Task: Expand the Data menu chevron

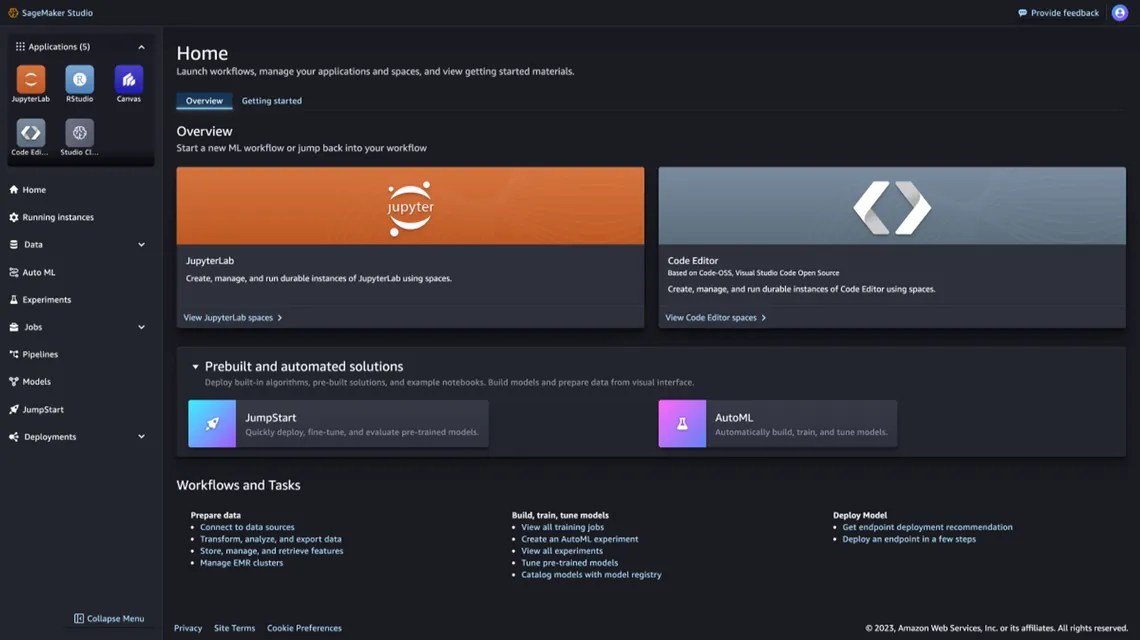Action: pos(142,245)
